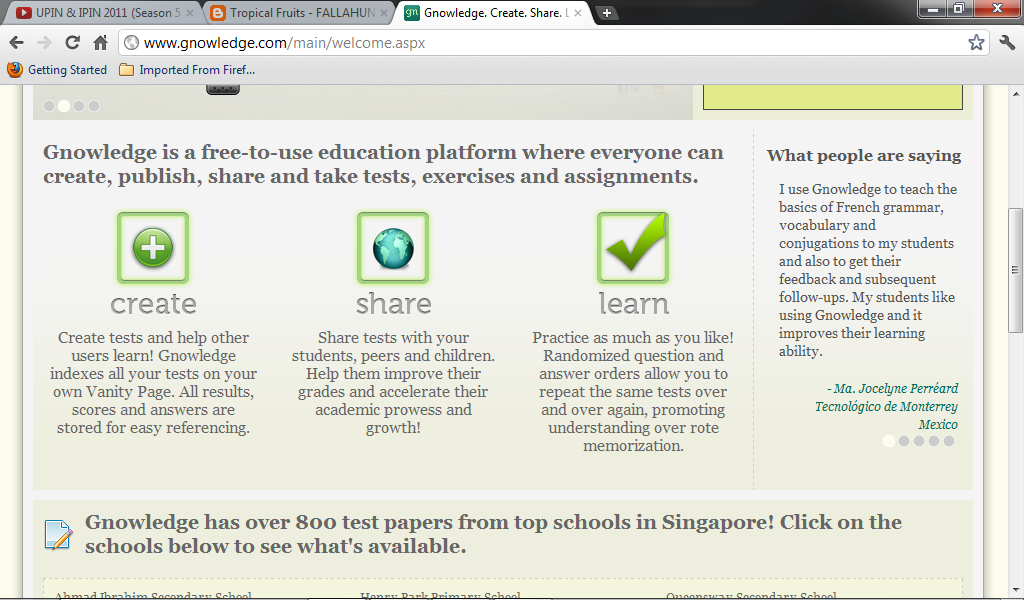Click the green plus create icon
Screen dimensions: 1024x600
[x=153, y=248]
